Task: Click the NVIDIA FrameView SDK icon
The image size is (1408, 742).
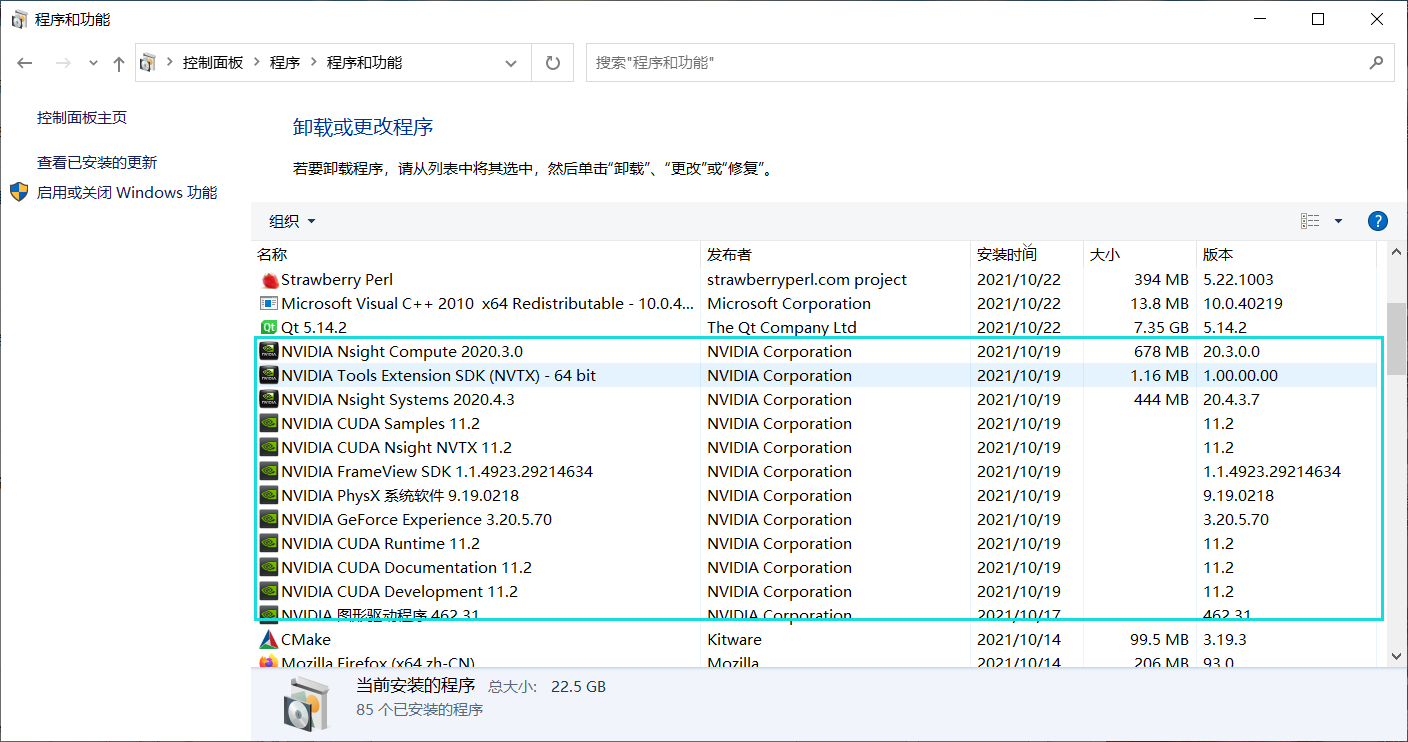Action: pyautogui.click(x=269, y=472)
